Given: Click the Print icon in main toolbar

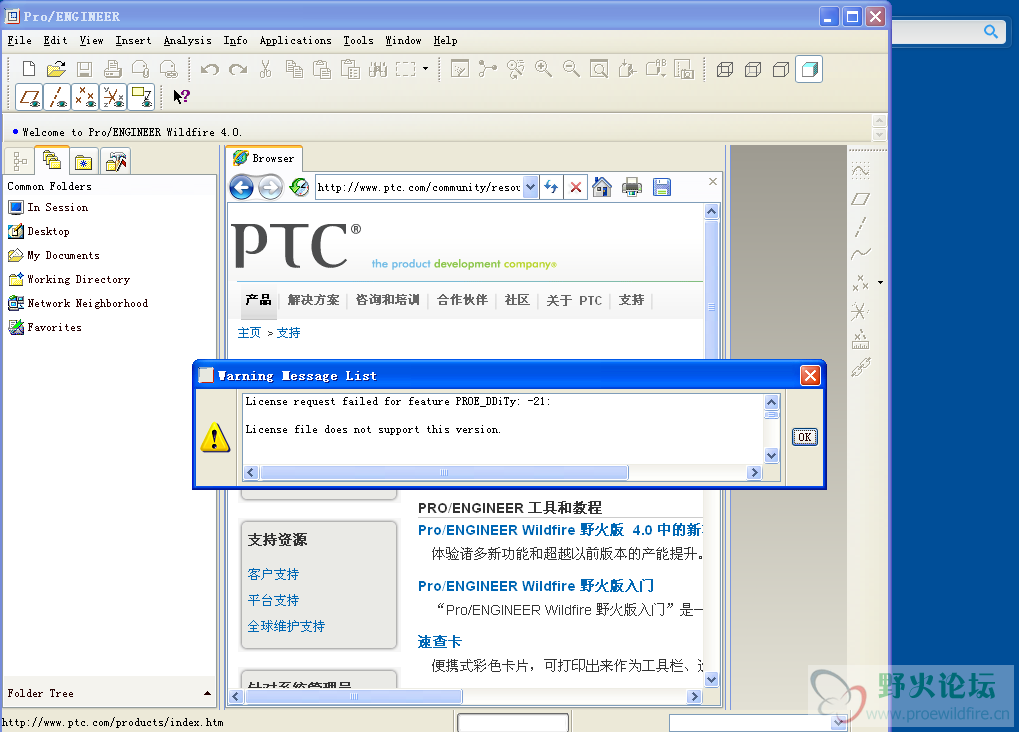Looking at the screenshot, I should (x=112, y=69).
